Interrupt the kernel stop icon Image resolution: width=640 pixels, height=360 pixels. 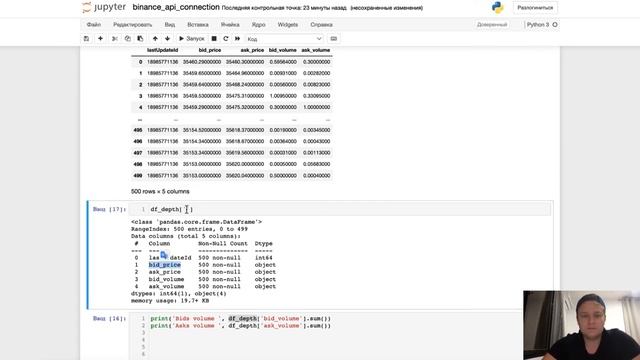214,38
